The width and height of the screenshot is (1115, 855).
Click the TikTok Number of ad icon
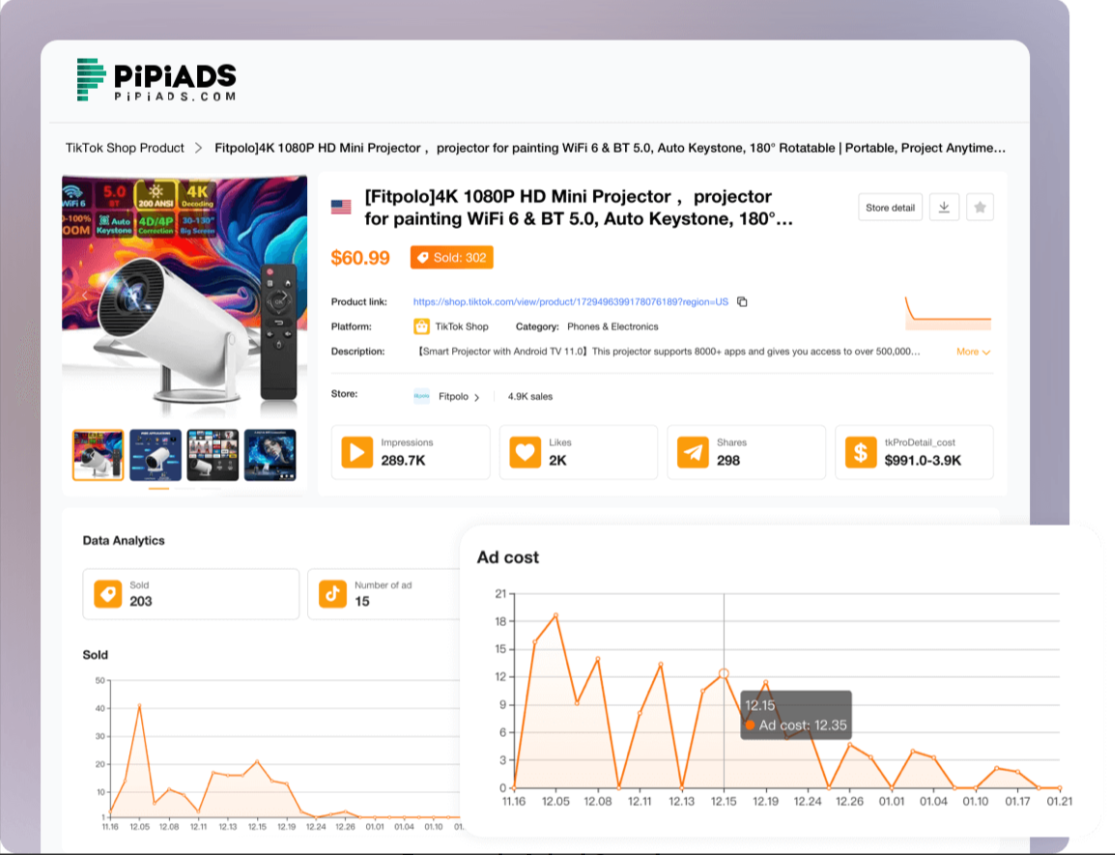[333, 593]
